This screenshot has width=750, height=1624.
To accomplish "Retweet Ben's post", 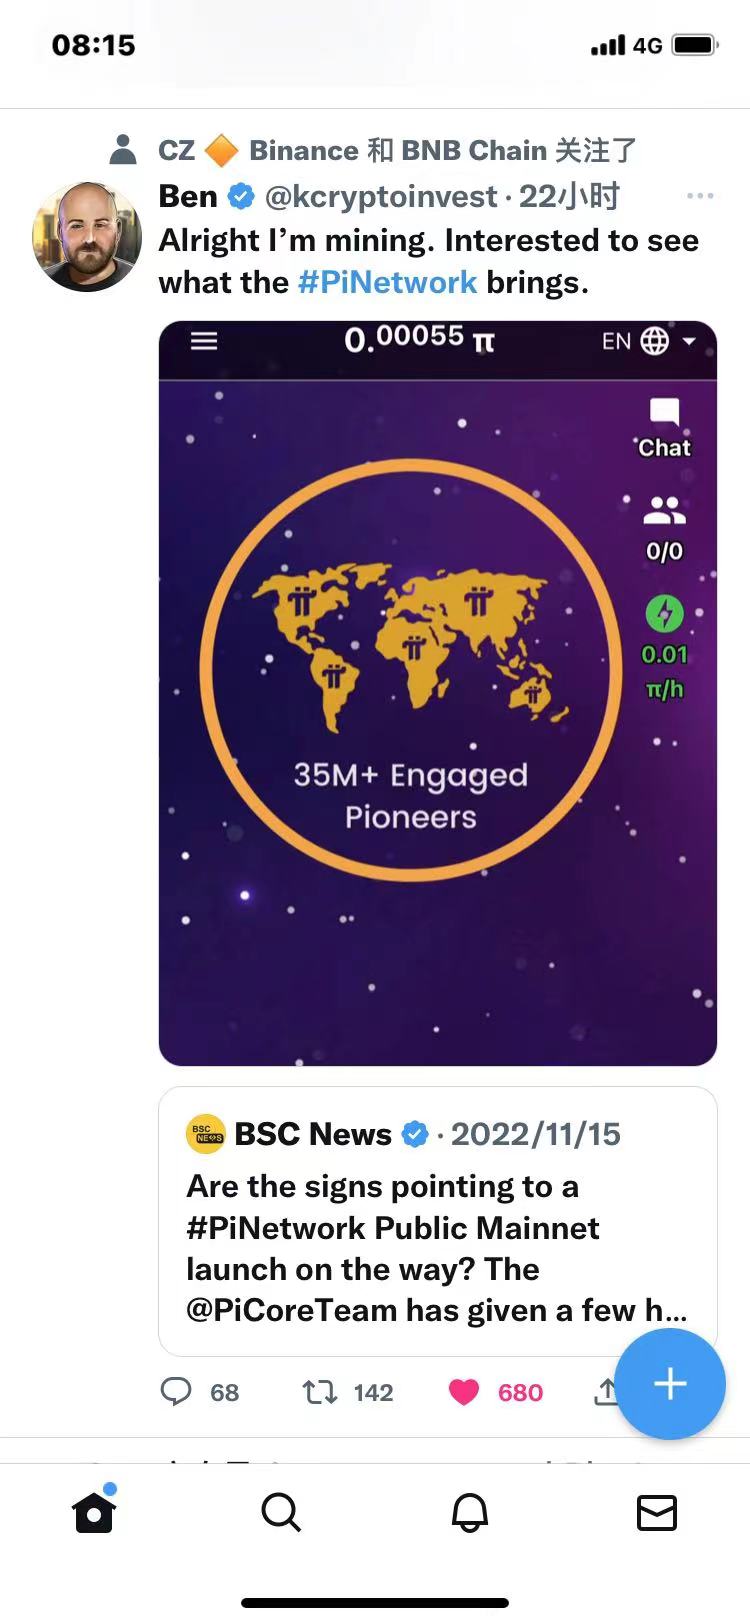I will pyautogui.click(x=320, y=1391).
